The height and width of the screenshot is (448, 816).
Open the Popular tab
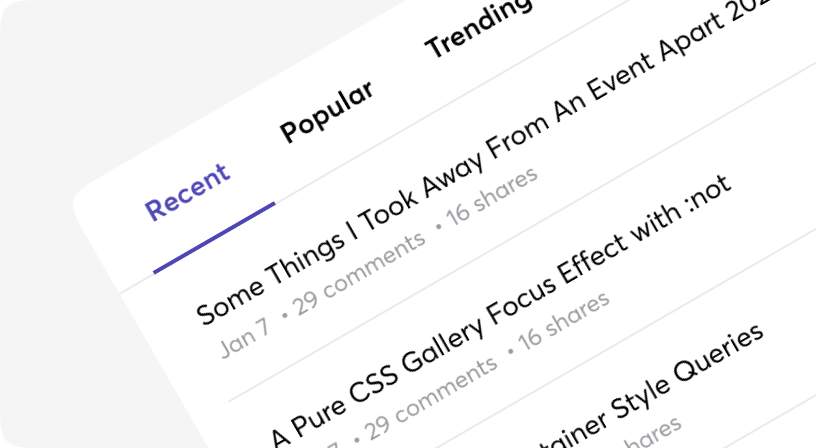(327, 111)
